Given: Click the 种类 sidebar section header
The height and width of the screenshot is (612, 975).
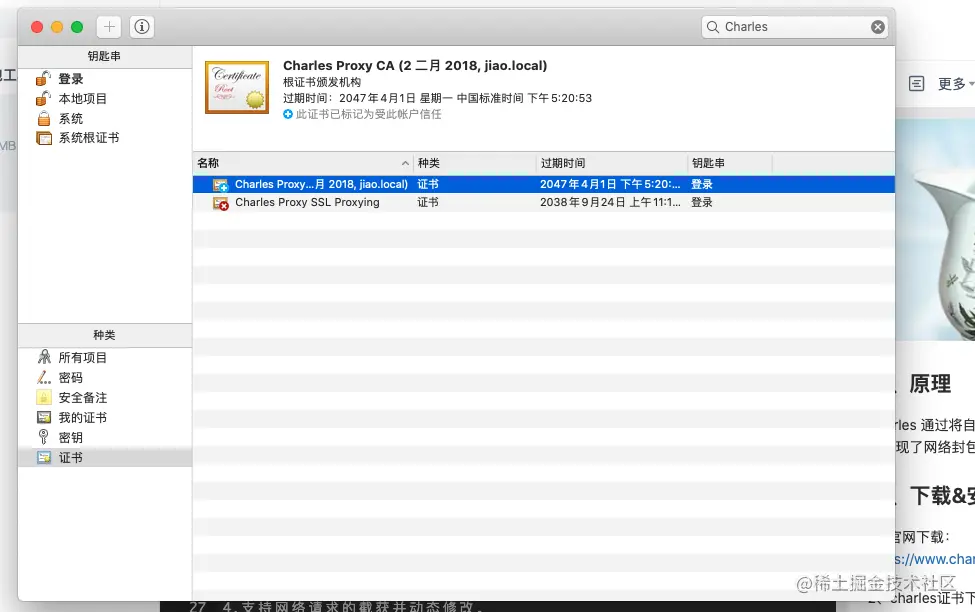Looking at the screenshot, I should click(104, 335).
